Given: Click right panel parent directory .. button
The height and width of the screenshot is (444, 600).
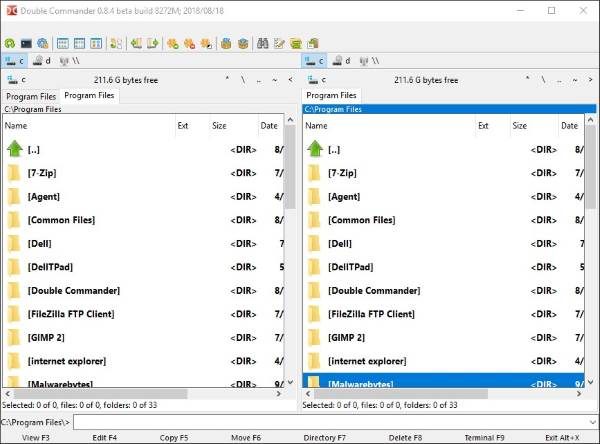Looking at the screenshot, I should pos(559,80).
